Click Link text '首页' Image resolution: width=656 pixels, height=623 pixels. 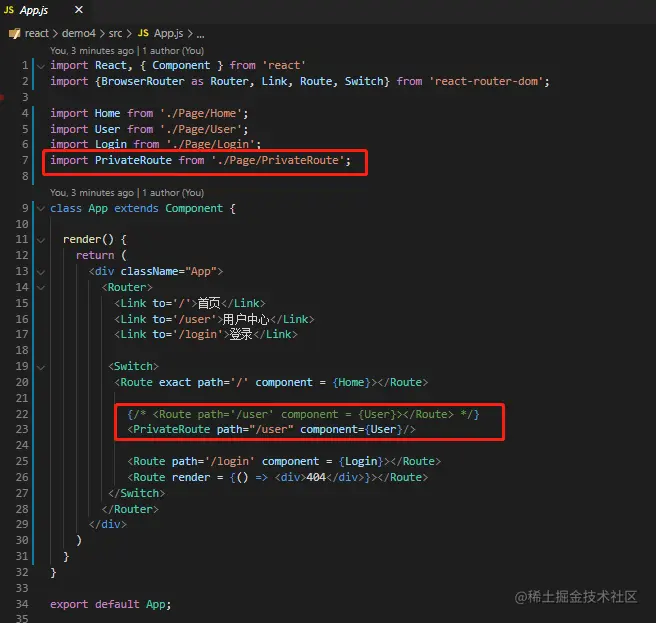coord(209,303)
